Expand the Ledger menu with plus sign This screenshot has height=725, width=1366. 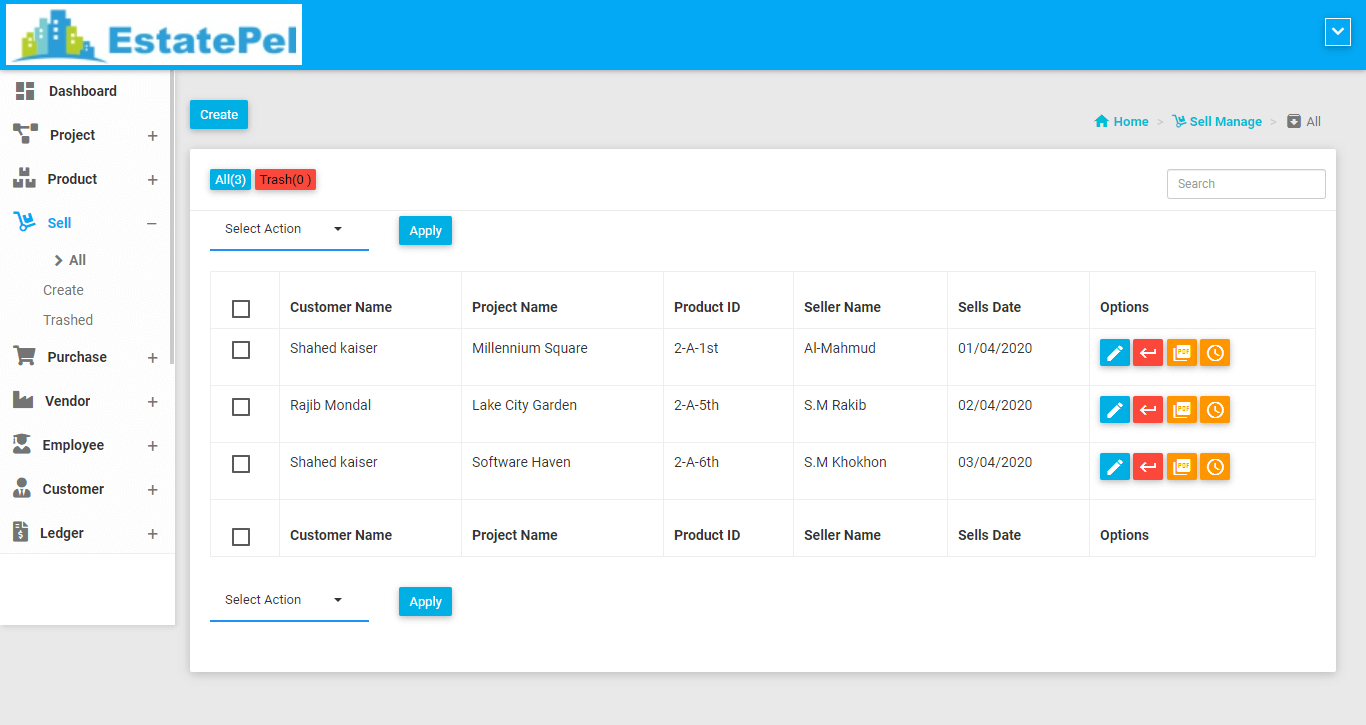click(152, 534)
